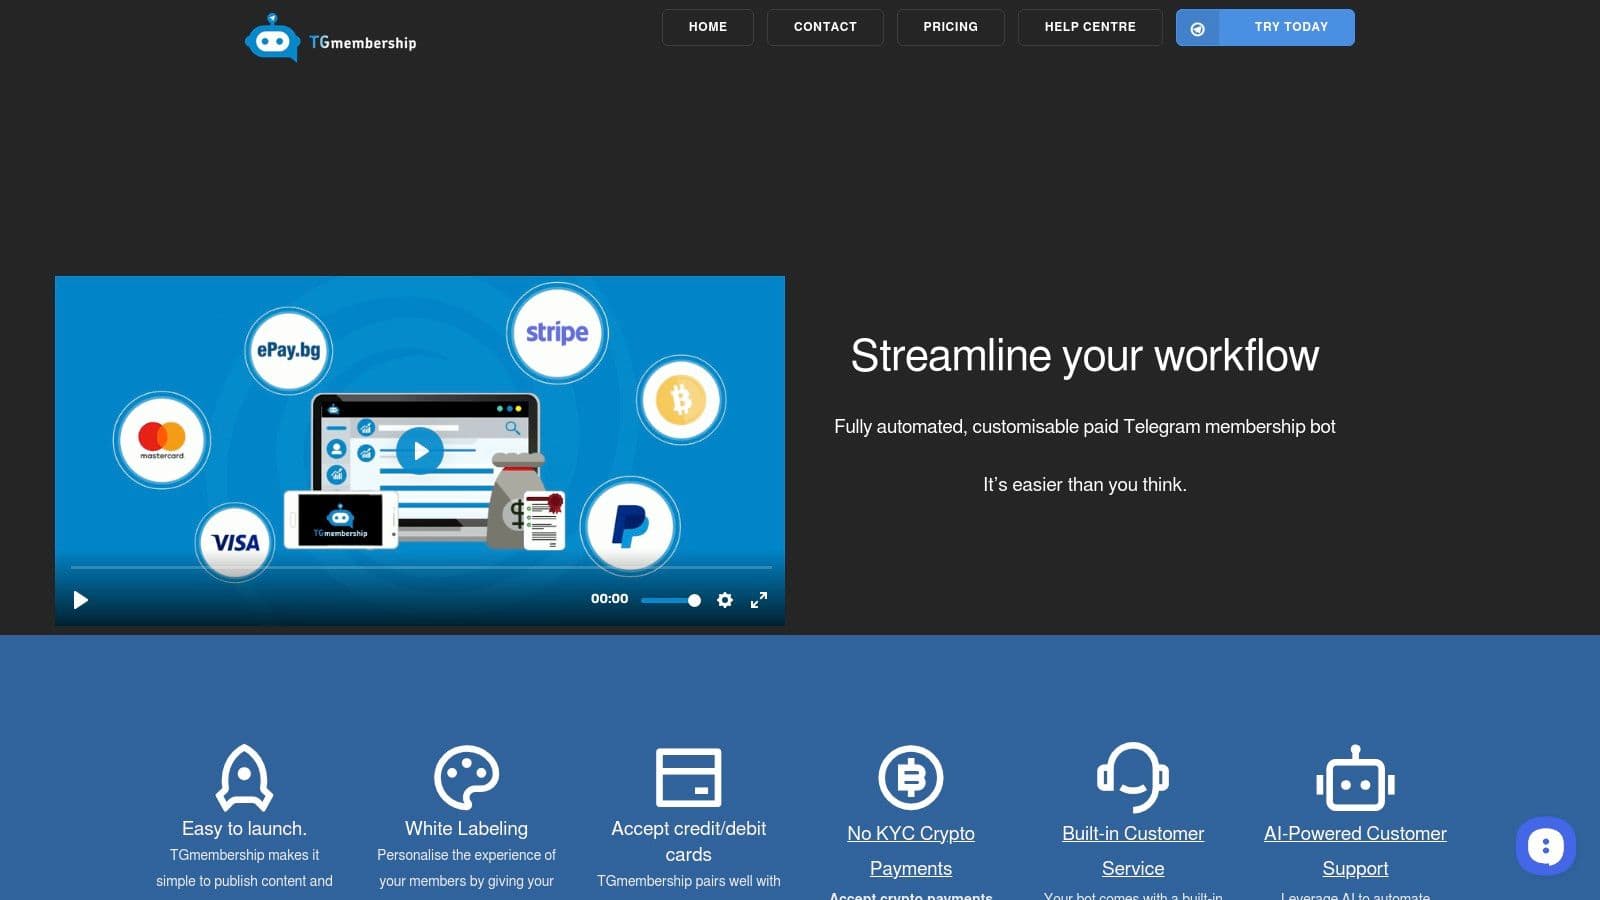Image resolution: width=1600 pixels, height=900 pixels.
Task: Click the headset customer service icon
Action: (1133, 777)
